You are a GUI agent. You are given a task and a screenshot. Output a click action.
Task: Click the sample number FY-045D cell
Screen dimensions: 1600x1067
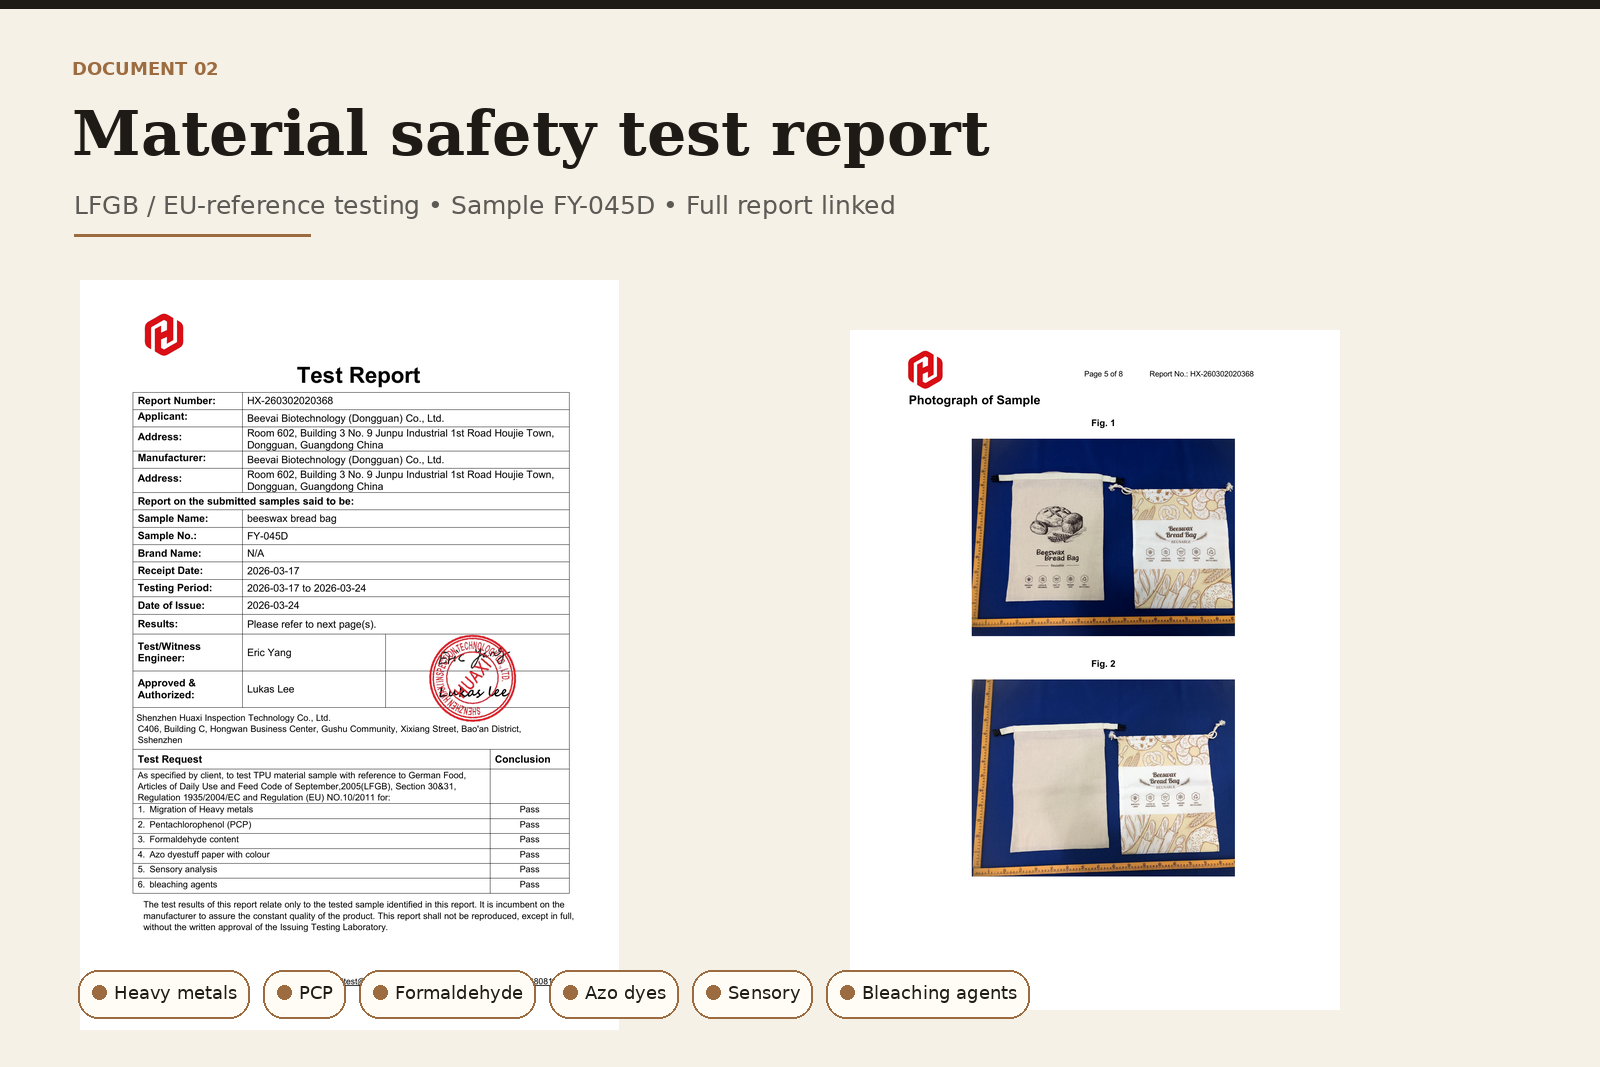coord(406,536)
